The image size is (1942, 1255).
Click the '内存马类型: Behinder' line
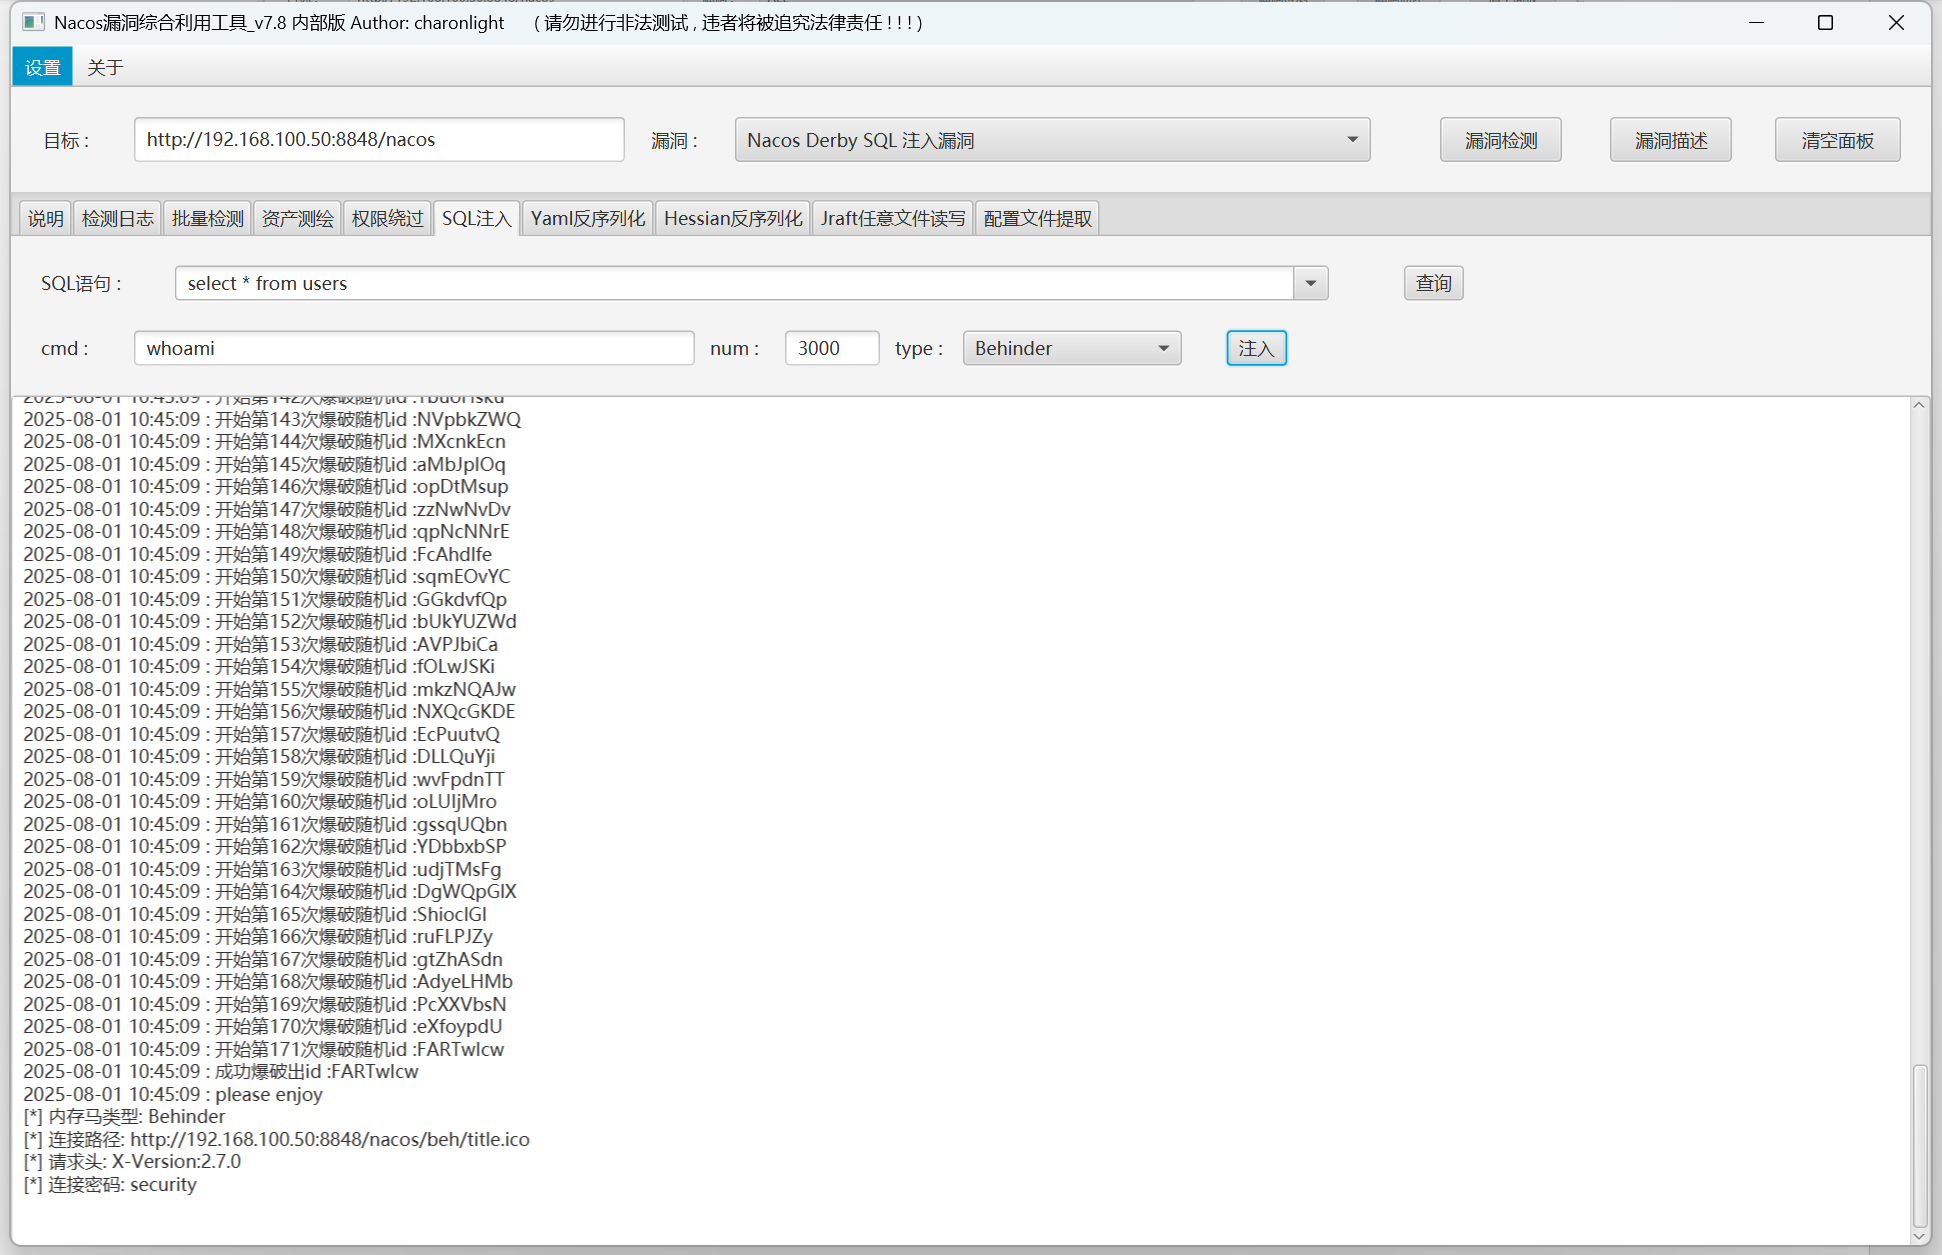(124, 1116)
